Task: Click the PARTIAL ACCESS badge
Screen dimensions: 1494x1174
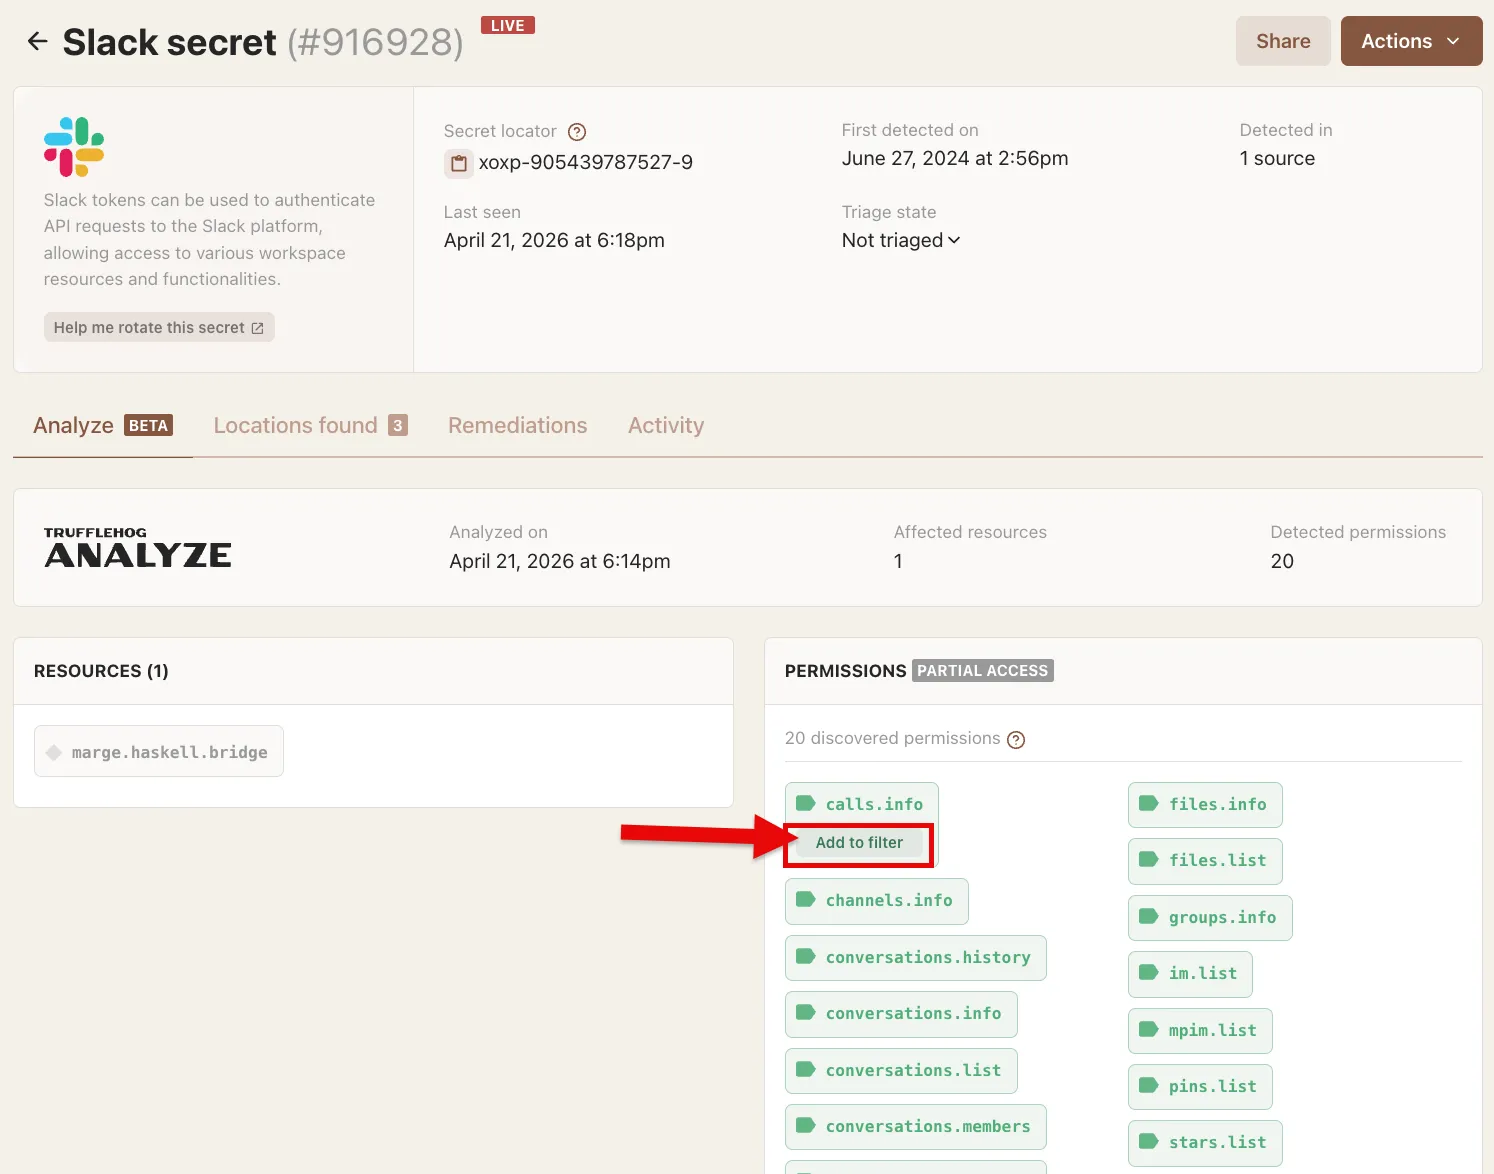Action: coord(983,670)
